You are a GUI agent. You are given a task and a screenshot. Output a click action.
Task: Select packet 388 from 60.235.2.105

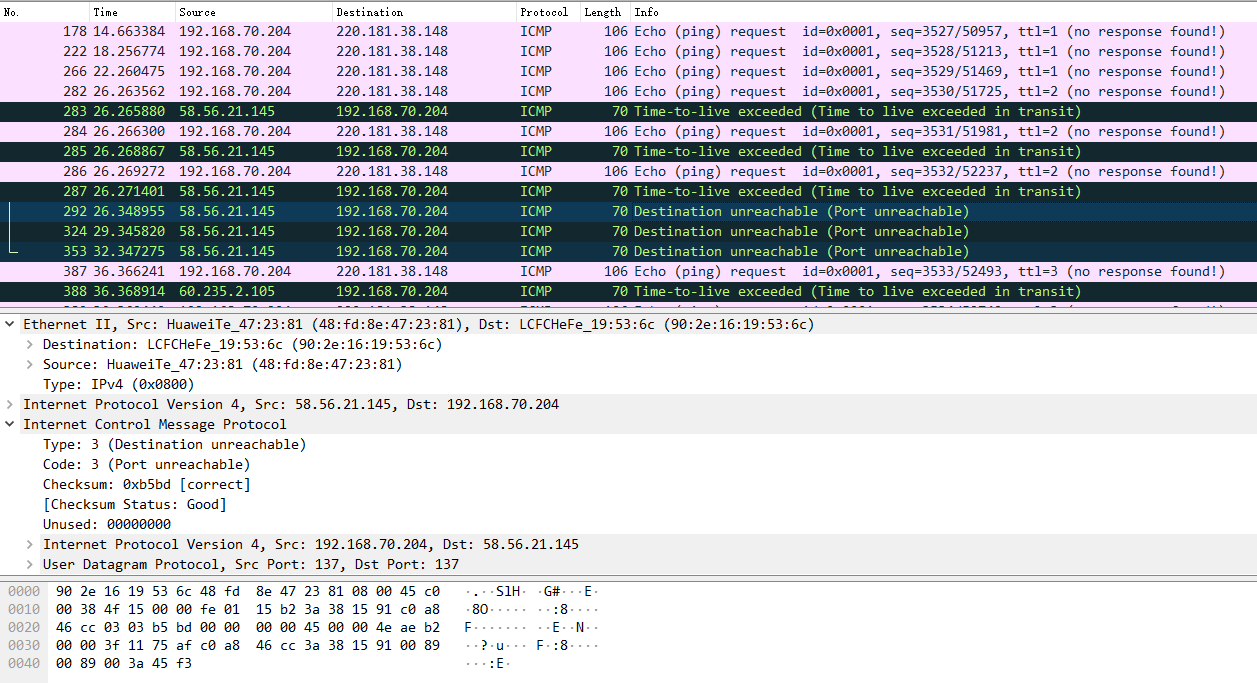pos(400,291)
